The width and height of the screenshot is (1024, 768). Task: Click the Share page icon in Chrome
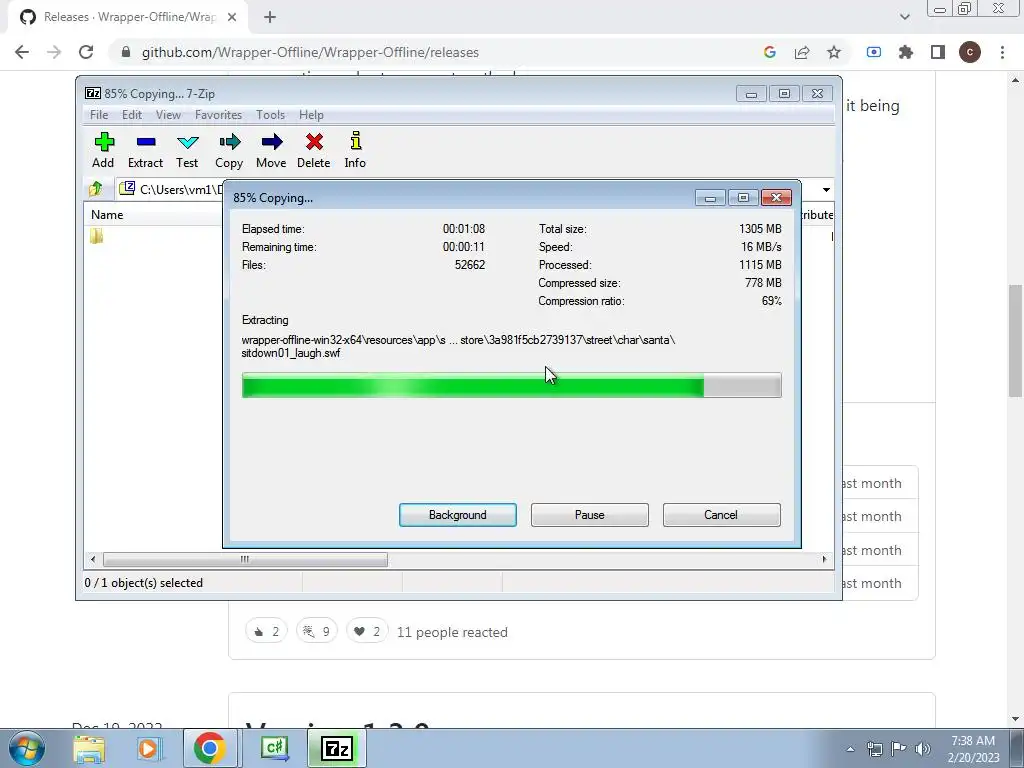click(x=802, y=52)
